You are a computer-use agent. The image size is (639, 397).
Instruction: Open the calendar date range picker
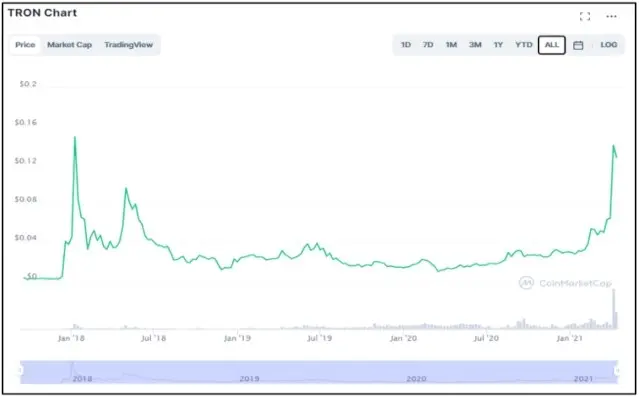pos(578,45)
